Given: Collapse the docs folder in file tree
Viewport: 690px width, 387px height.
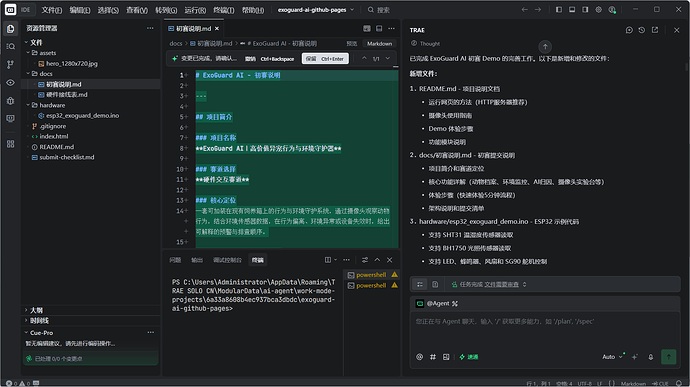Looking at the screenshot, I should click(x=46, y=74).
